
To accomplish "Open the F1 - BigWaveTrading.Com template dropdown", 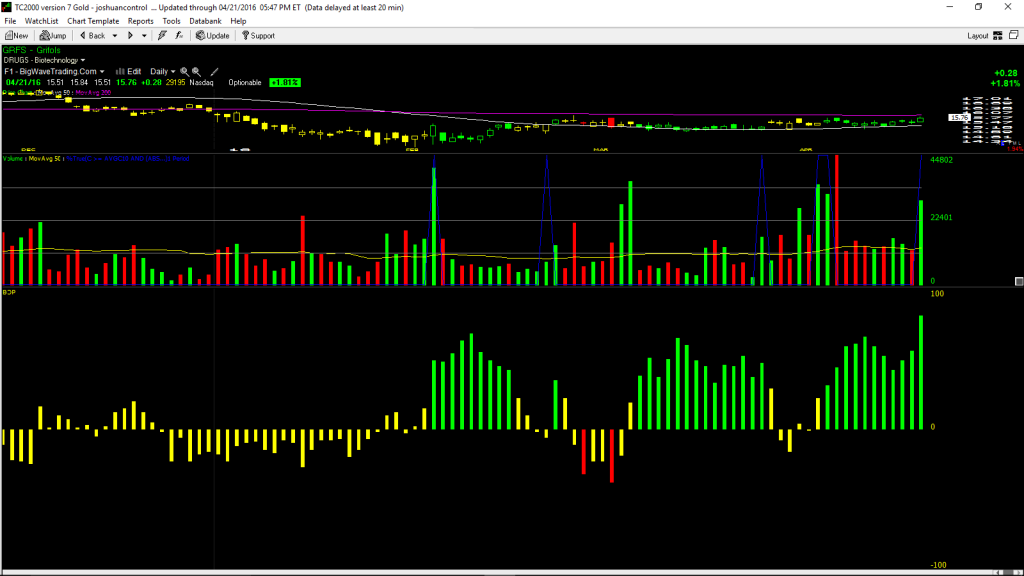I will (x=54, y=72).
